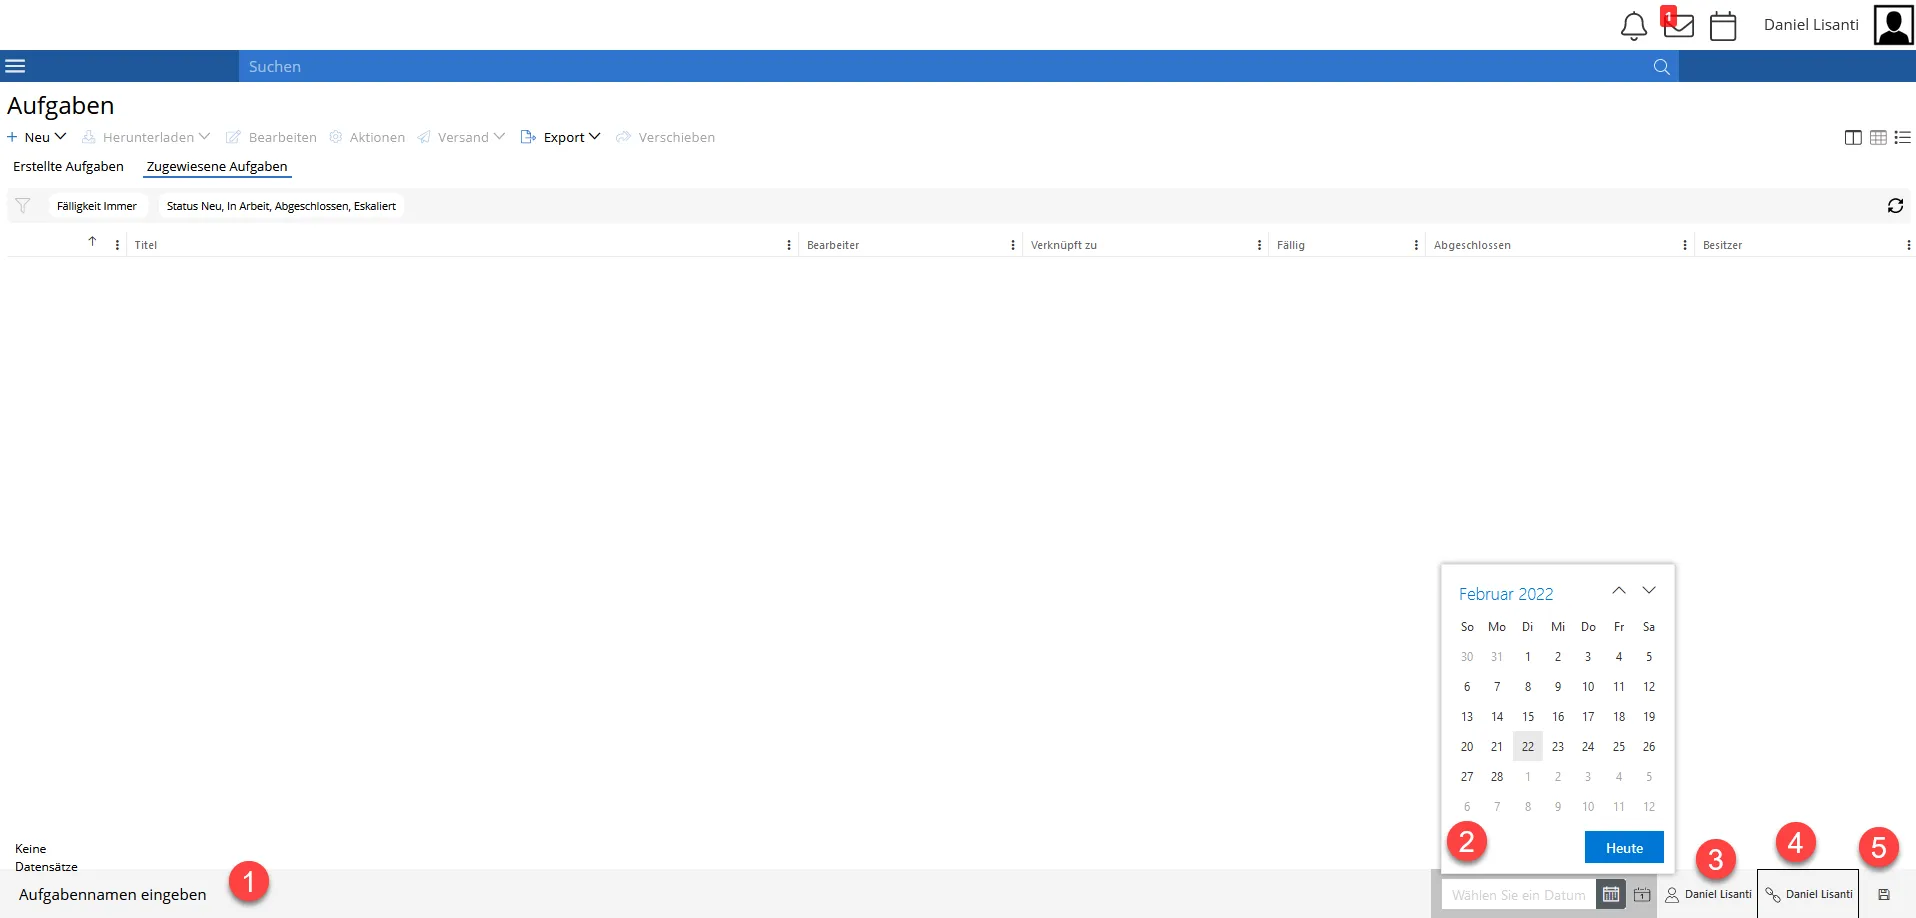Click the linked Daniel Lisanti chain button
This screenshot has height=918, width=1916.
point(1808,894)
